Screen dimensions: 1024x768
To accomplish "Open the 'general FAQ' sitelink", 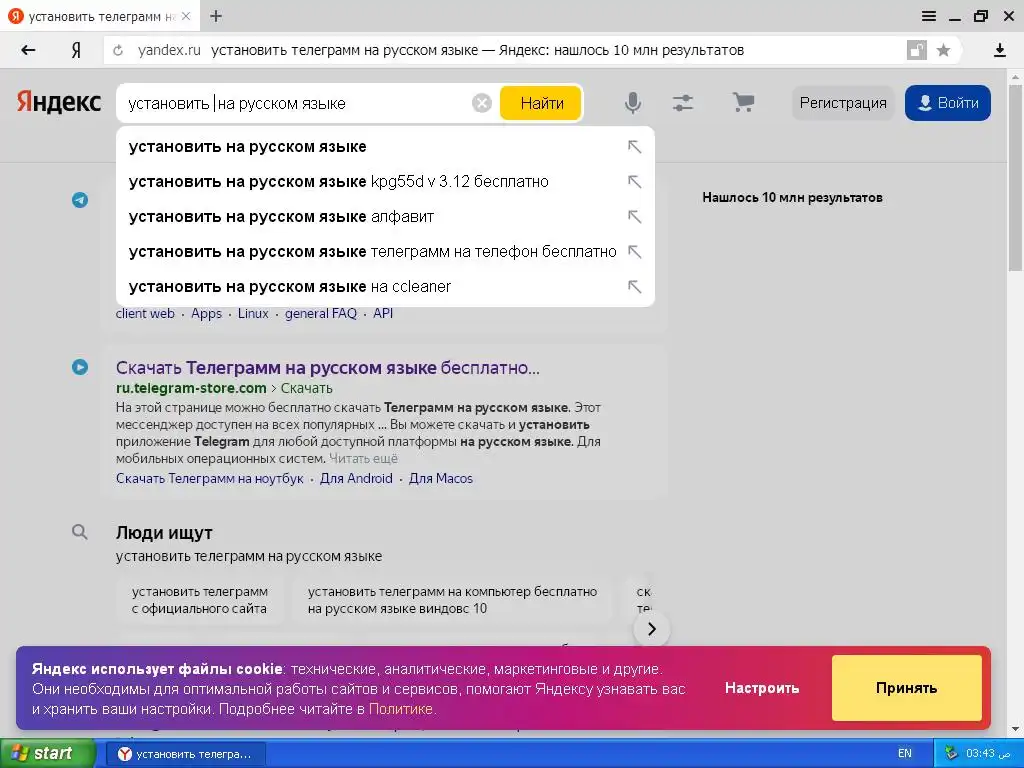I will [321, 313].
